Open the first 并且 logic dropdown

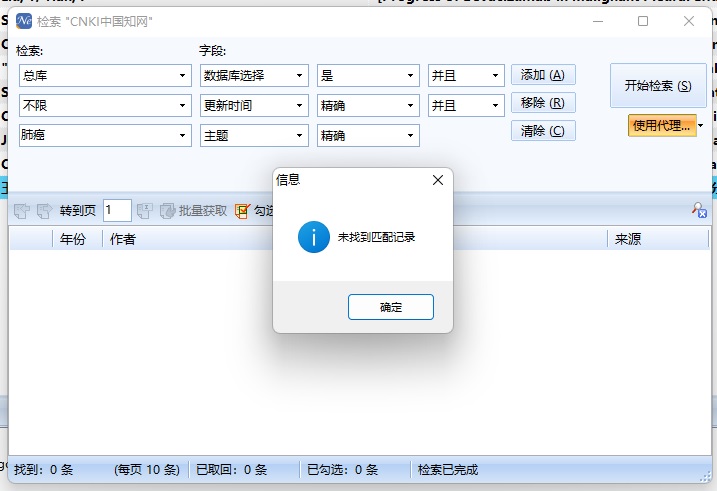point(495,76)
